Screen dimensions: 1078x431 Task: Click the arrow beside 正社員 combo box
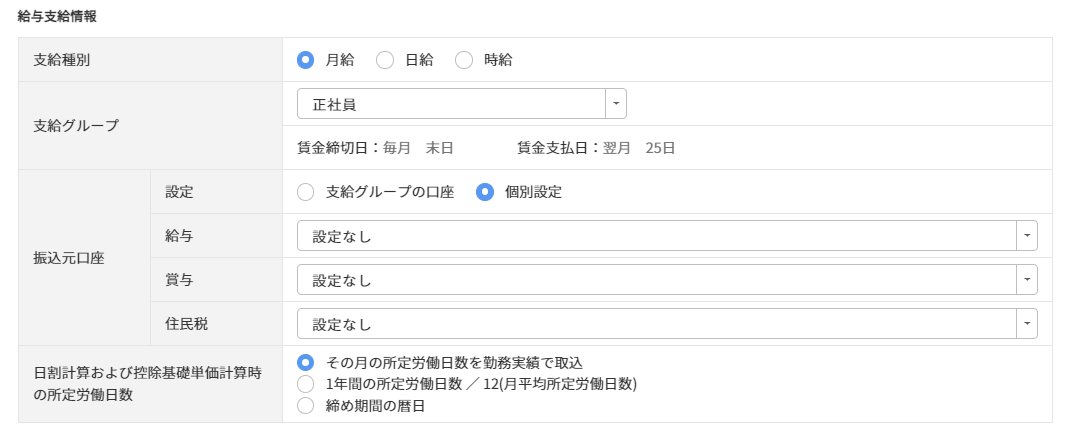[x=616, y=104]
